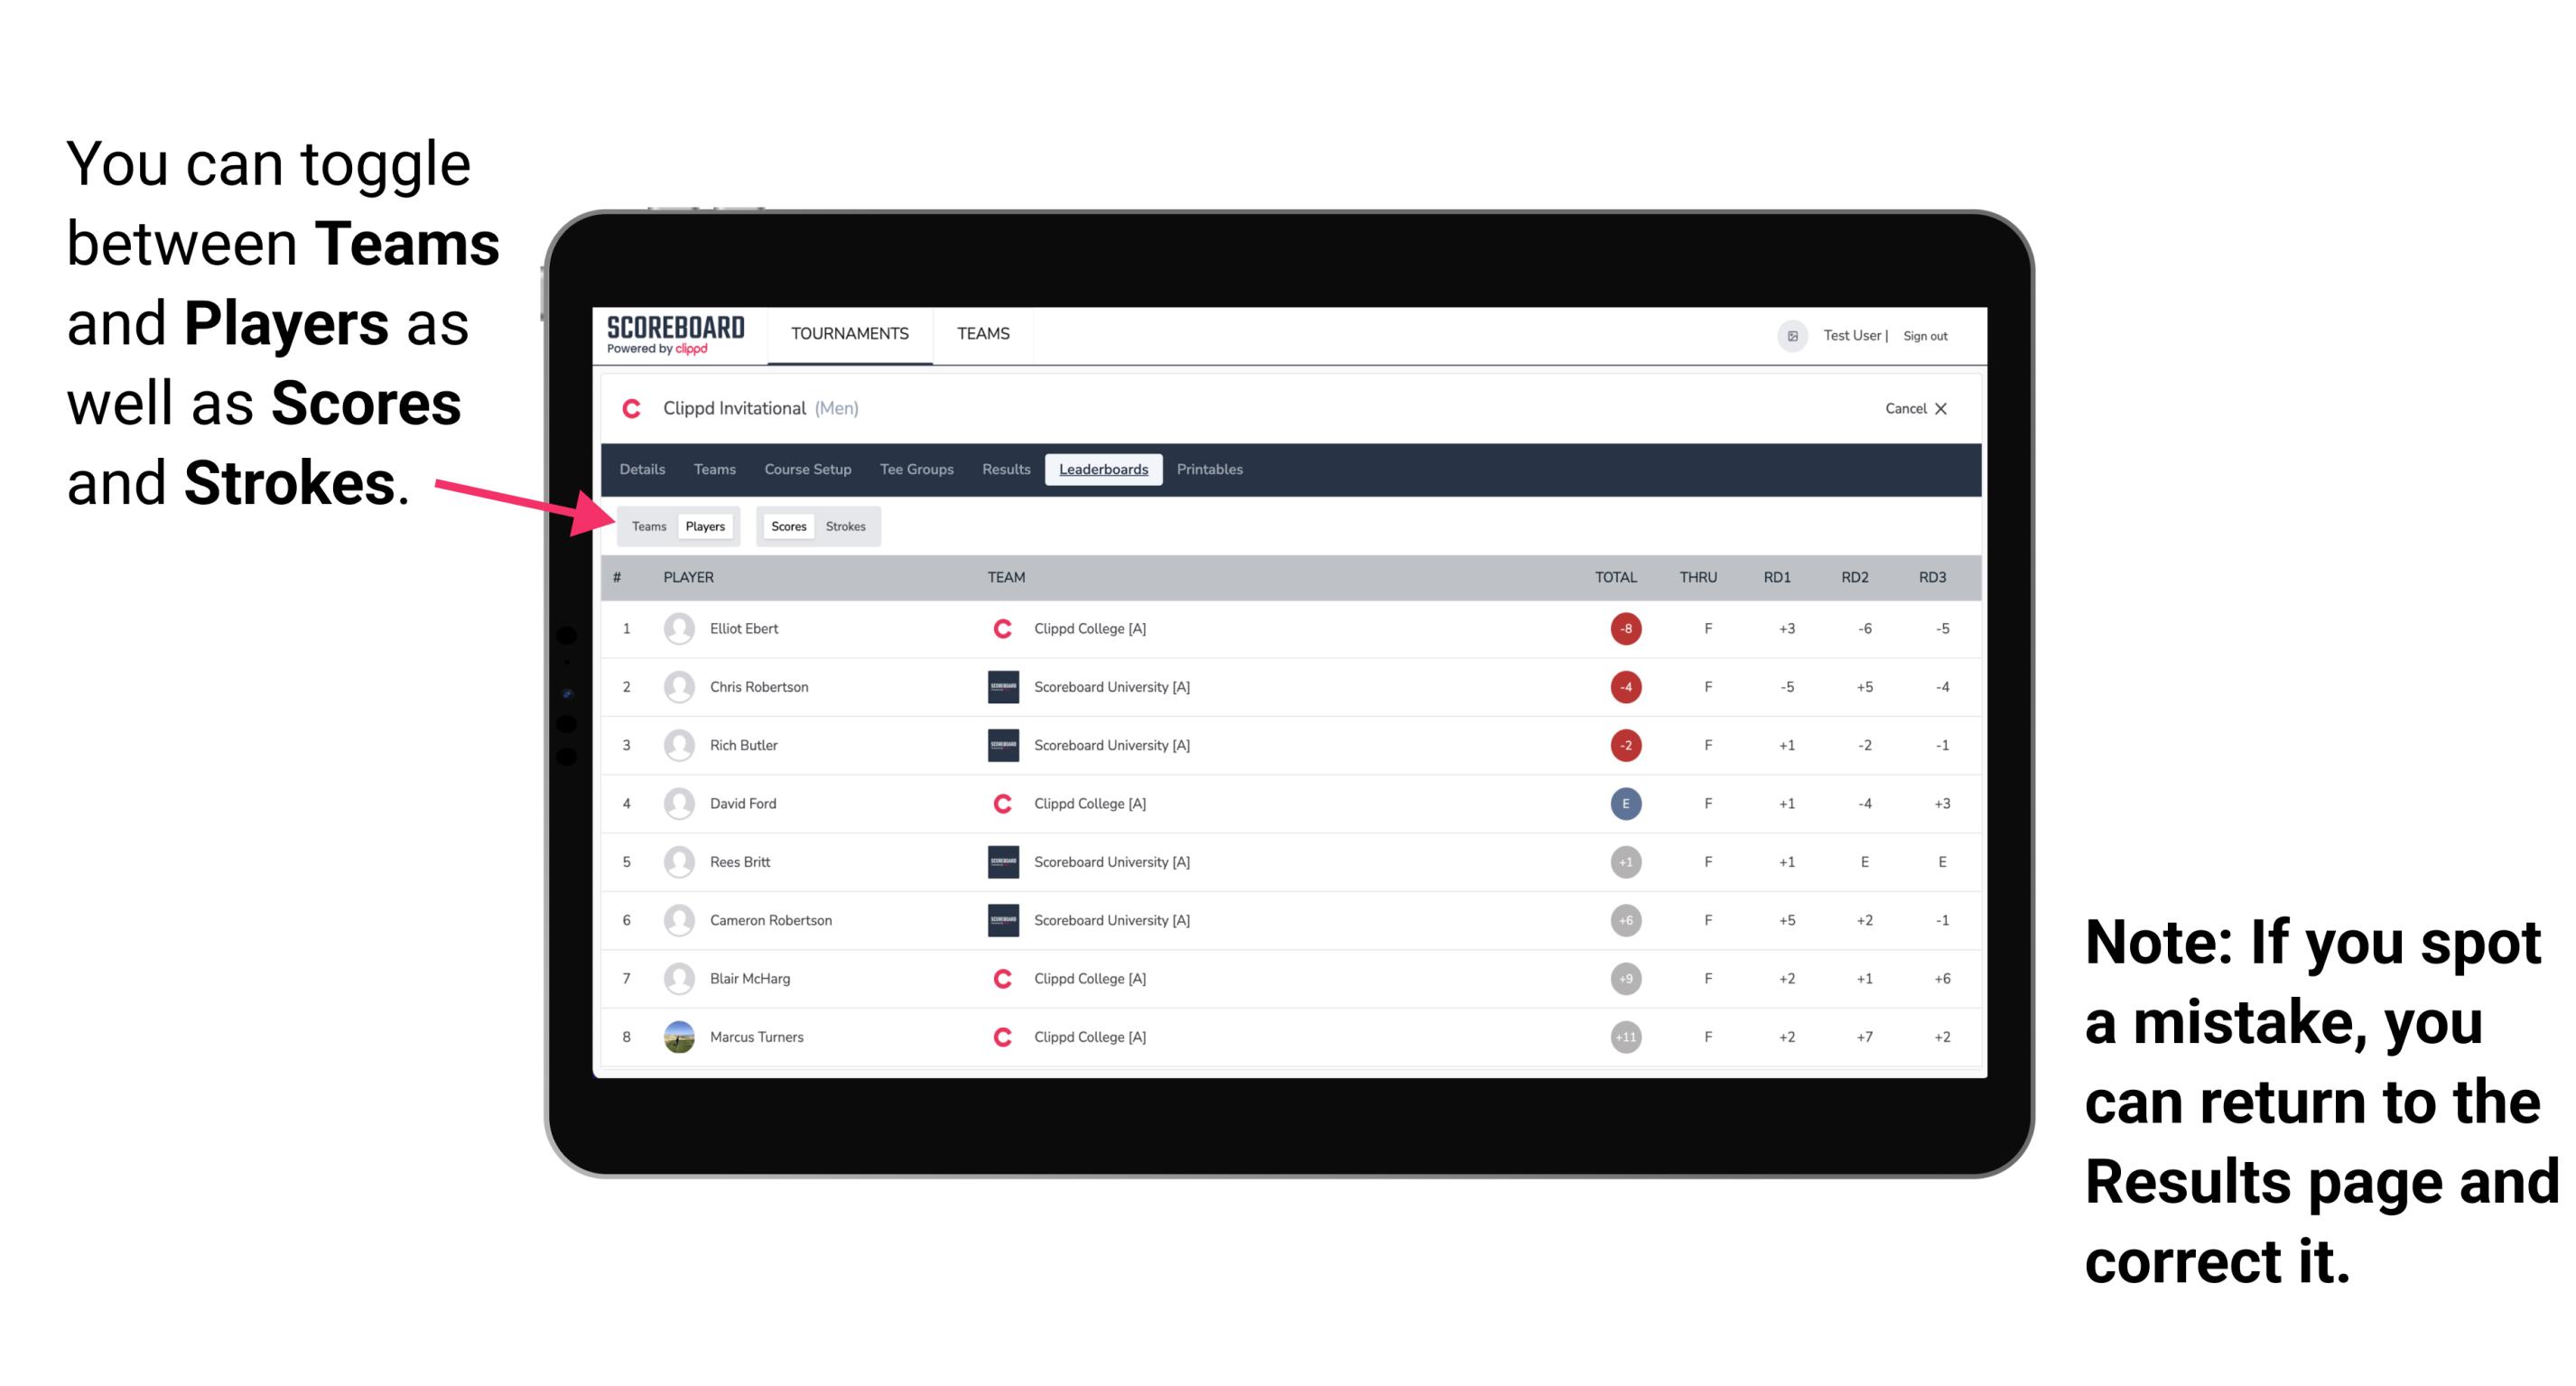The width and height of the screenshot is (2576, 1386).
Task: Click the Clippd Scoreboard logo icon
Action: tap(669, 338)
